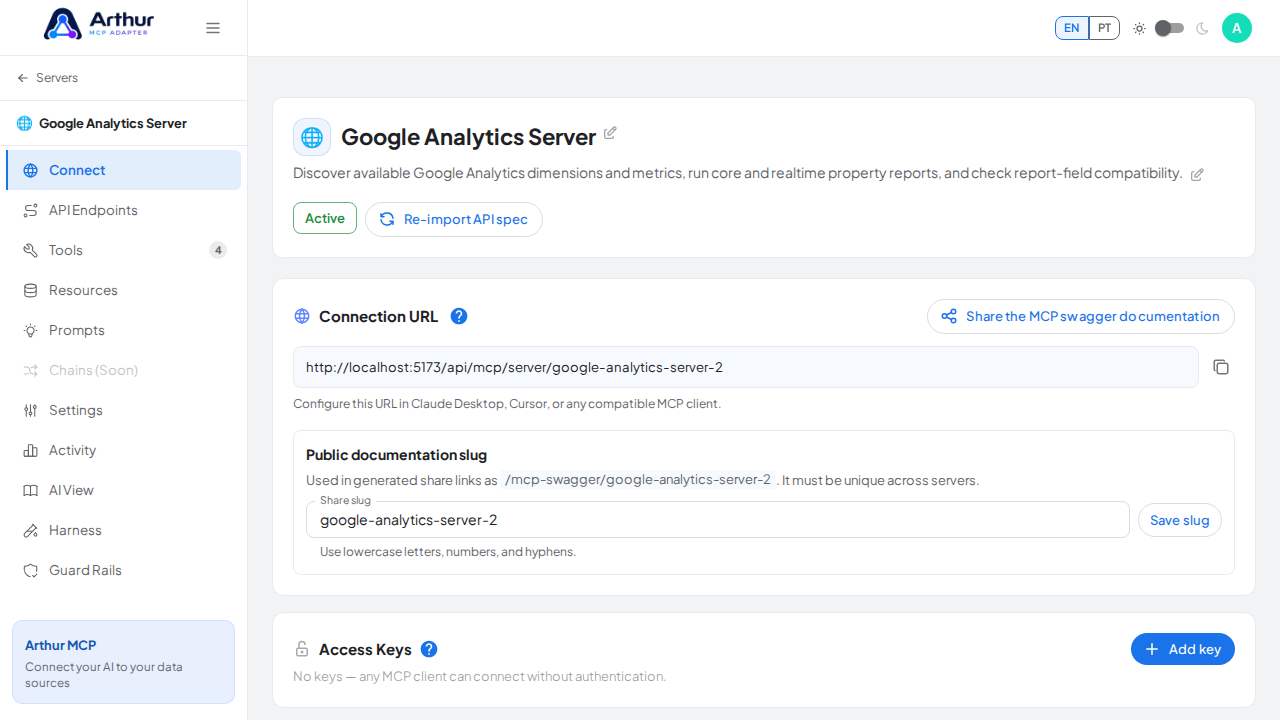1280x720 pixels.
Task: Toggle the dark mode switch
Action: [x=1169, y=28]
